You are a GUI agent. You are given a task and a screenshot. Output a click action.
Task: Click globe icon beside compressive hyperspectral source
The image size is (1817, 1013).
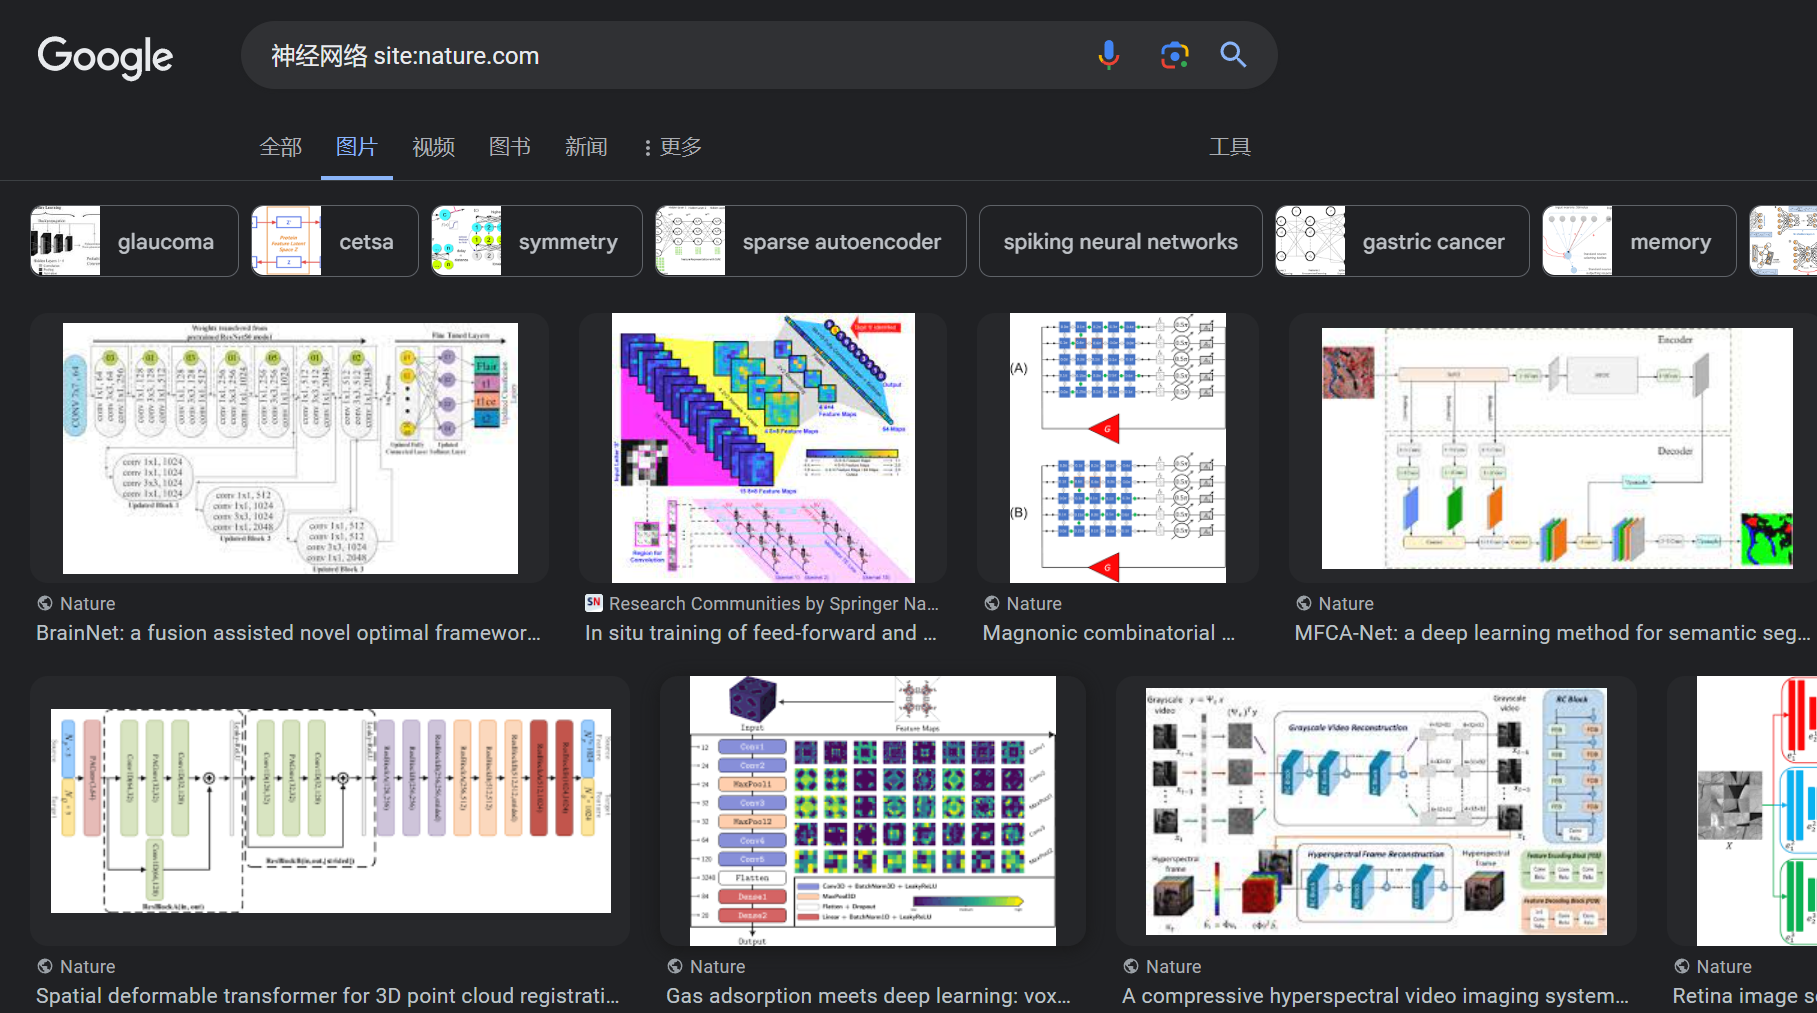point(1131,966)
